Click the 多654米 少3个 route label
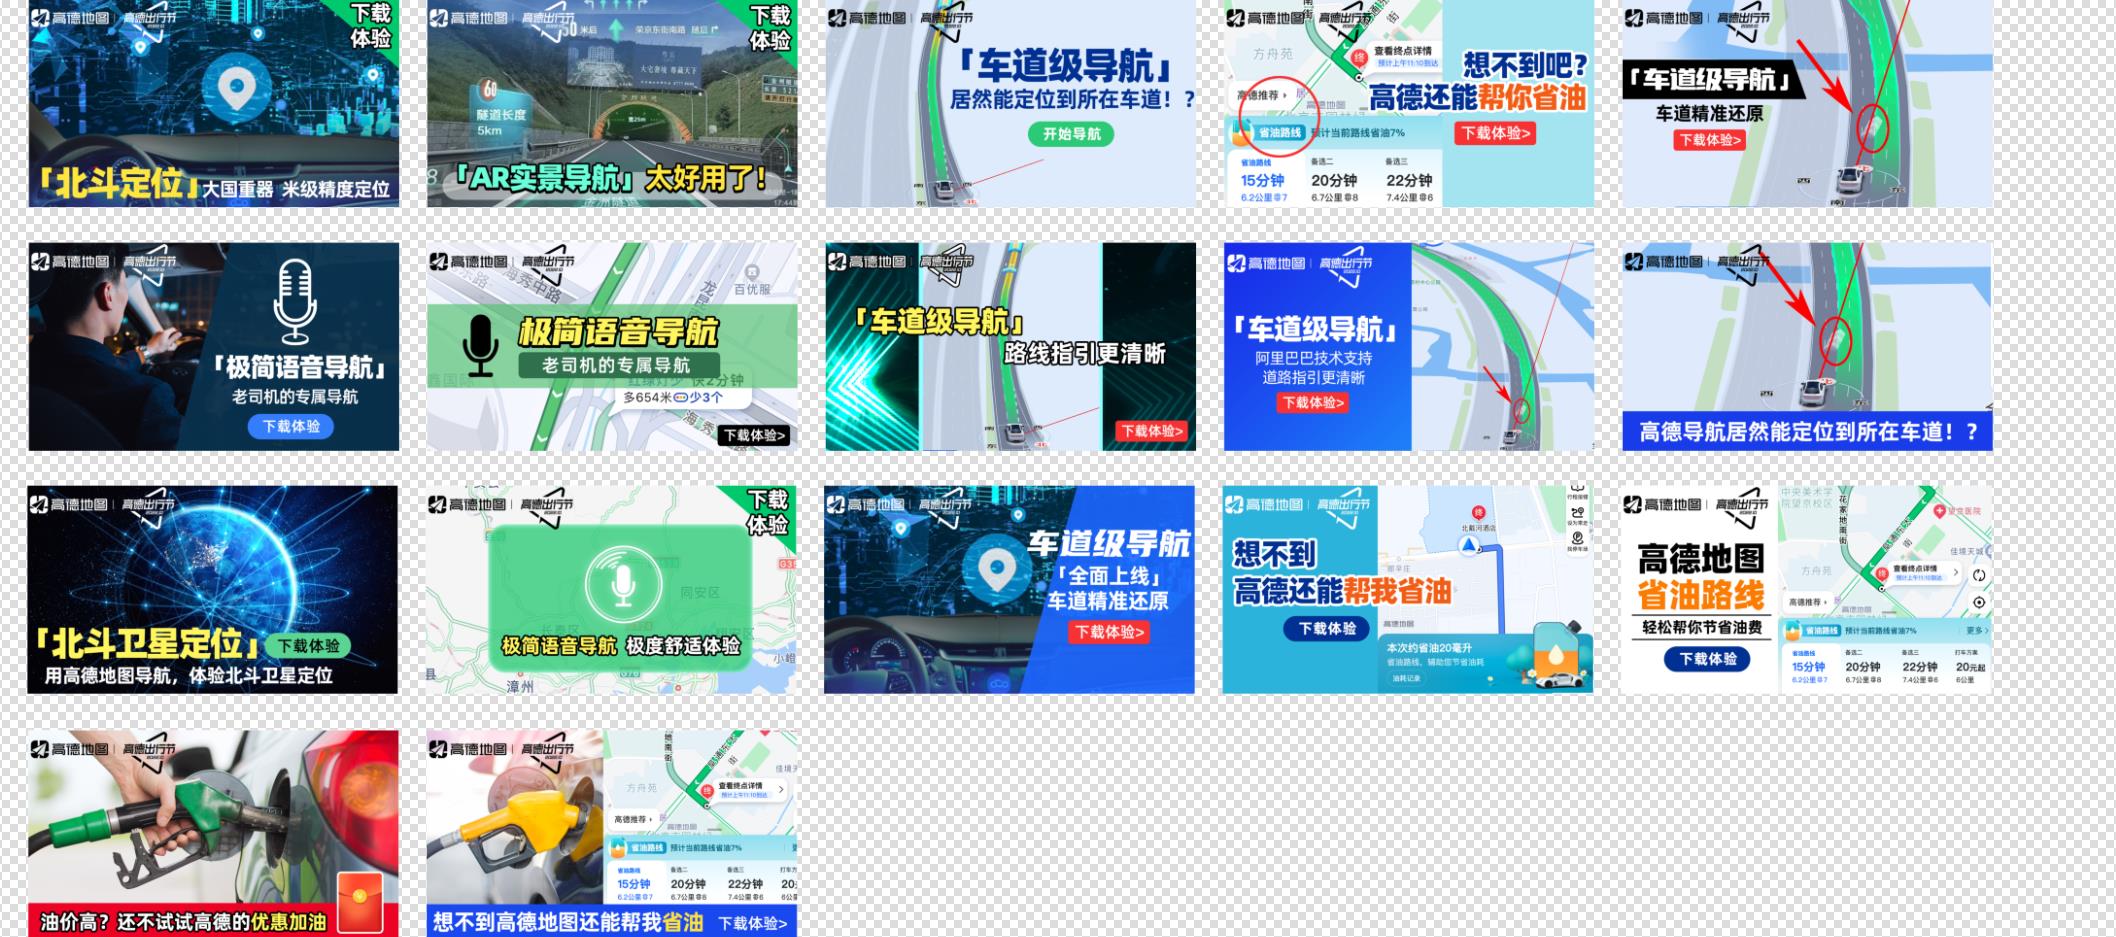This screenshot has width=2116, height=937. 672,397
